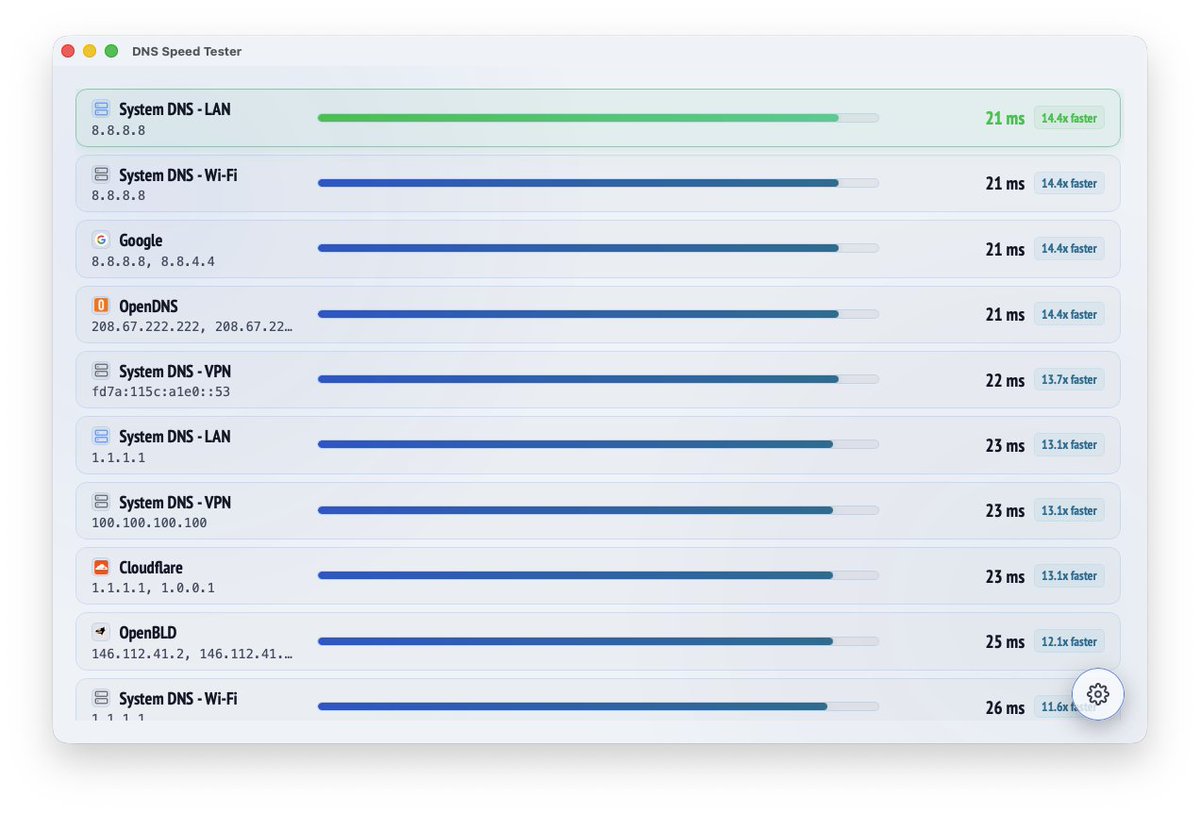The width and height of the screenshot is (1200, 813).
Task: Click the 'DNS Speed Tester' window title
Action: click(x=187, y=51)
